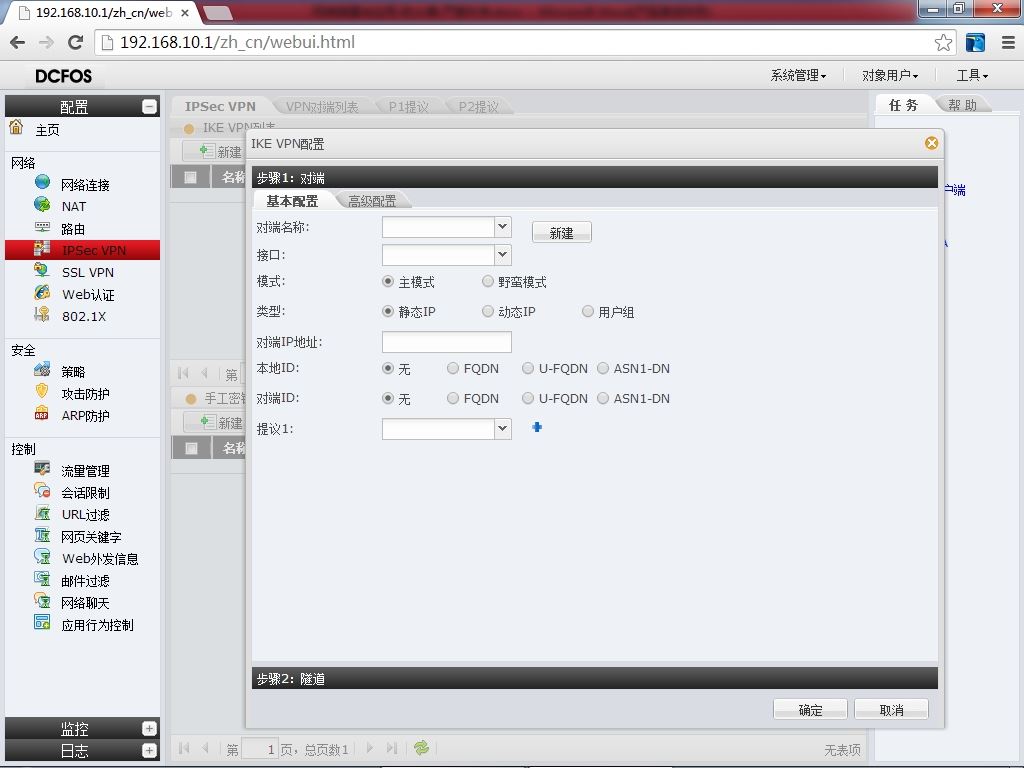This screenshot has width=1024, height=768.
Task: Open the 对象用户 menu
Action: [x=889, y=76]
